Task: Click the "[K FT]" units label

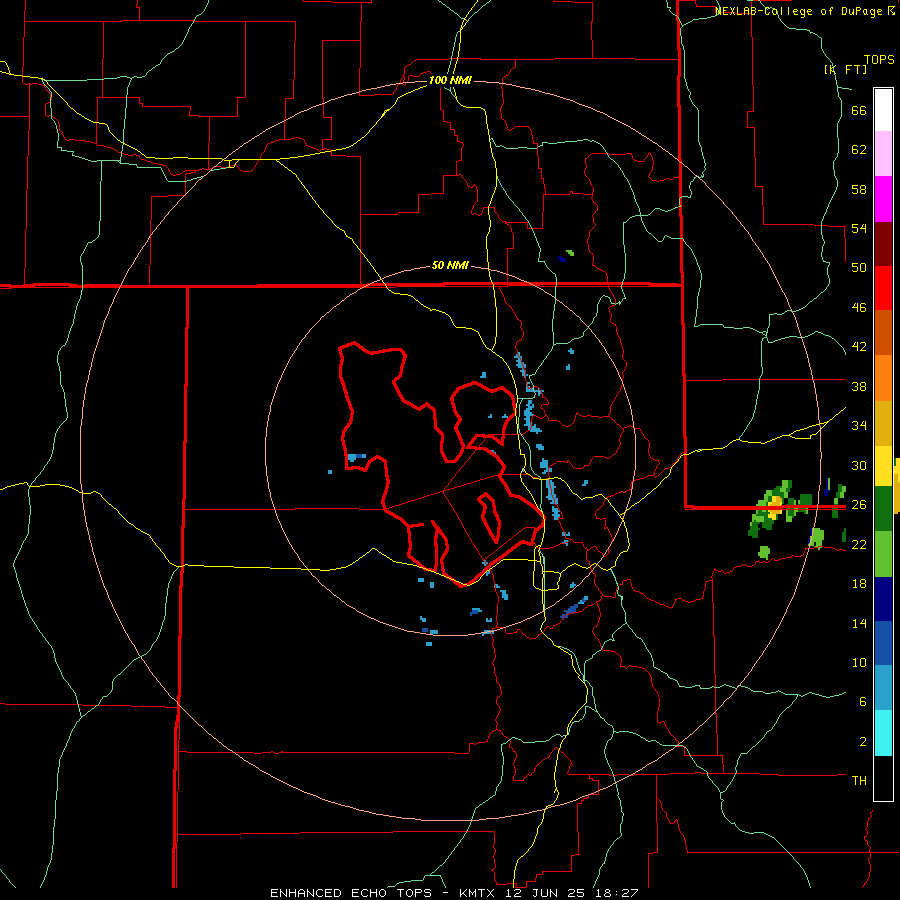Action: 845,69
